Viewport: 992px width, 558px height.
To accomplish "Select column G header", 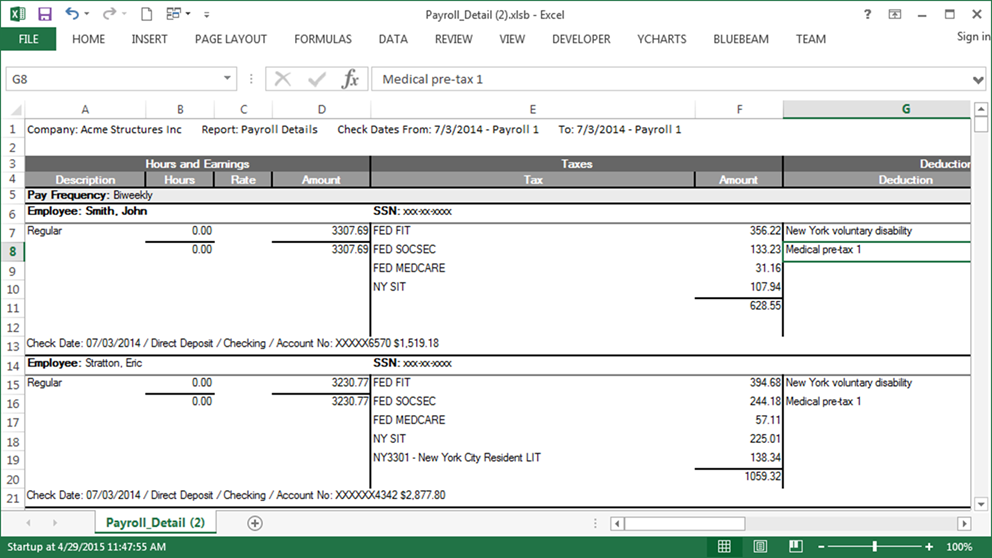I will tap(876, 109).
